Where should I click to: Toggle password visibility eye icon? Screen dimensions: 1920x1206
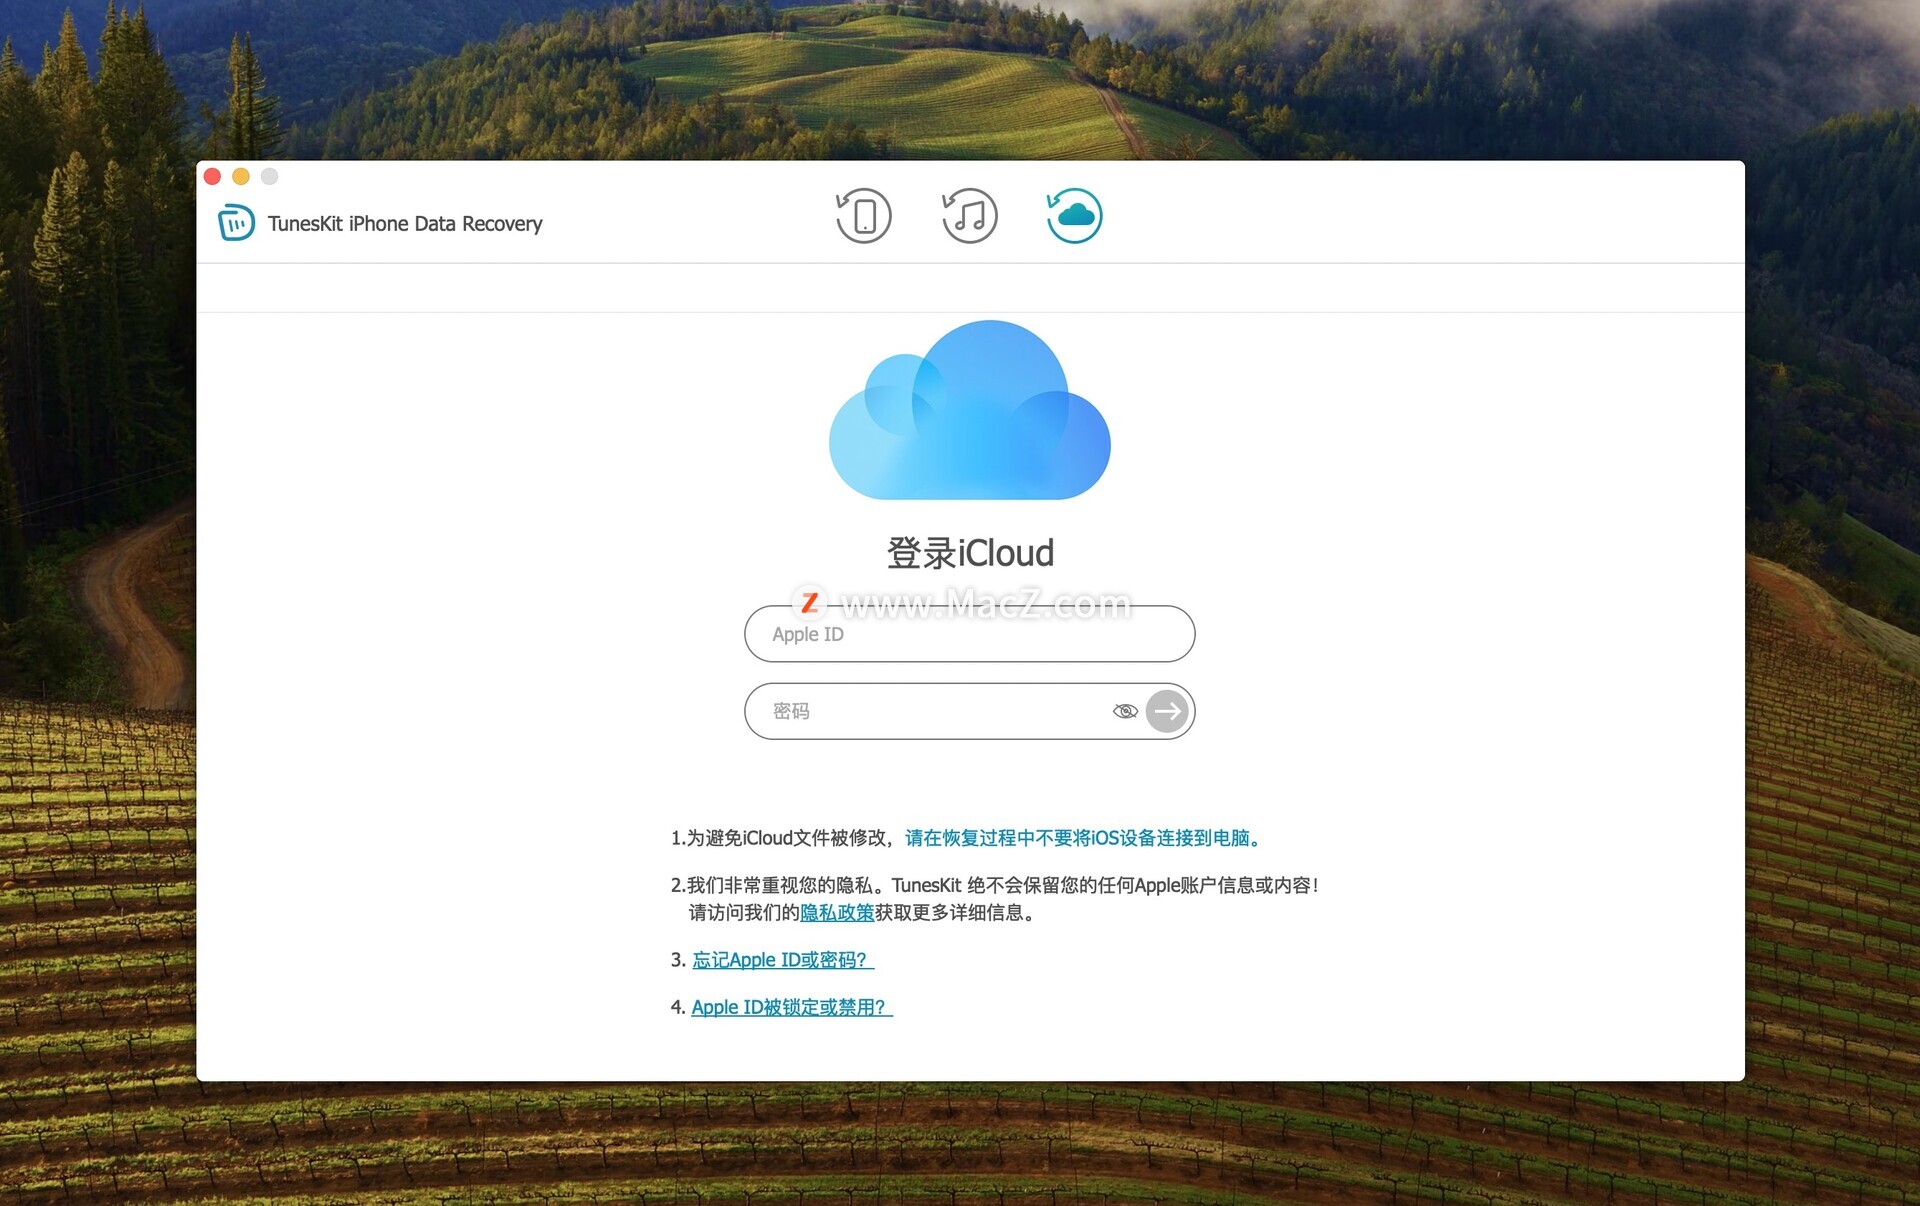tap(1125, 711)
